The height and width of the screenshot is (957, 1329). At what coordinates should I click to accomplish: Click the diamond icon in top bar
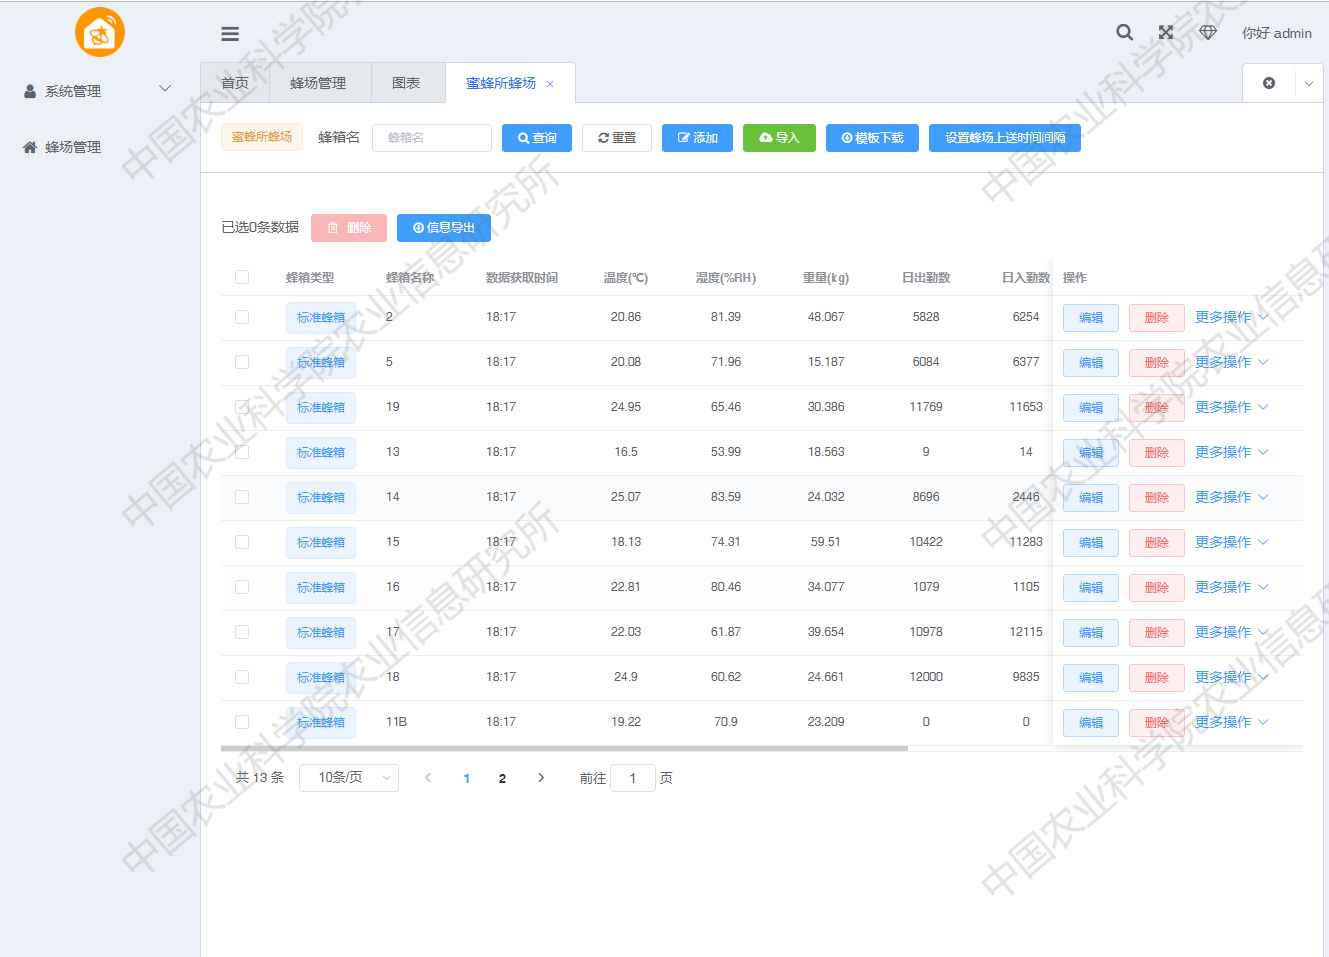[1208, 32]
